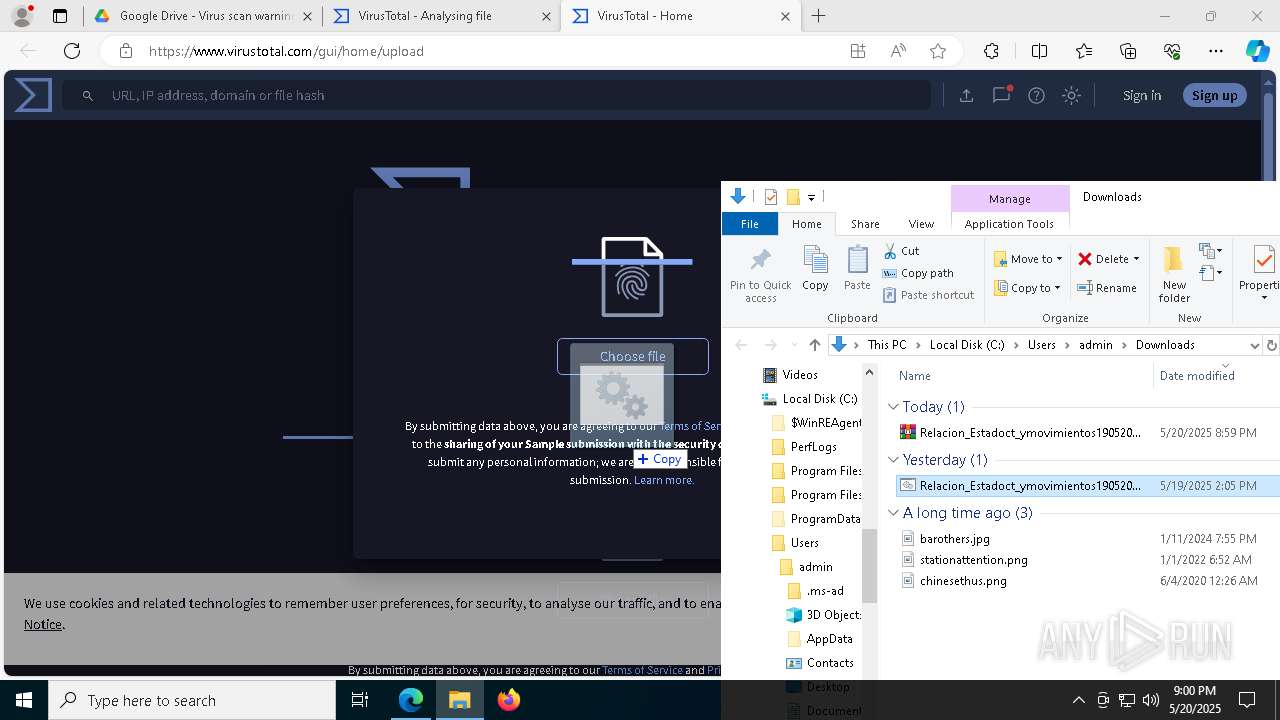Add this page to favorites star icon
This screenshot has width=1280, height=720.
click(938, 51)
